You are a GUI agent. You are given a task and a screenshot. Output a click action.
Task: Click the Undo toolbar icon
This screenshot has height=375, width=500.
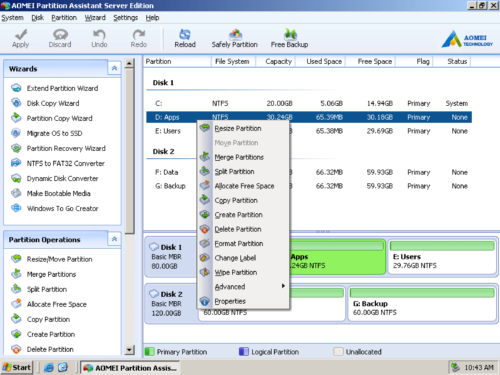pyautogui.click(x=99, y=38)
